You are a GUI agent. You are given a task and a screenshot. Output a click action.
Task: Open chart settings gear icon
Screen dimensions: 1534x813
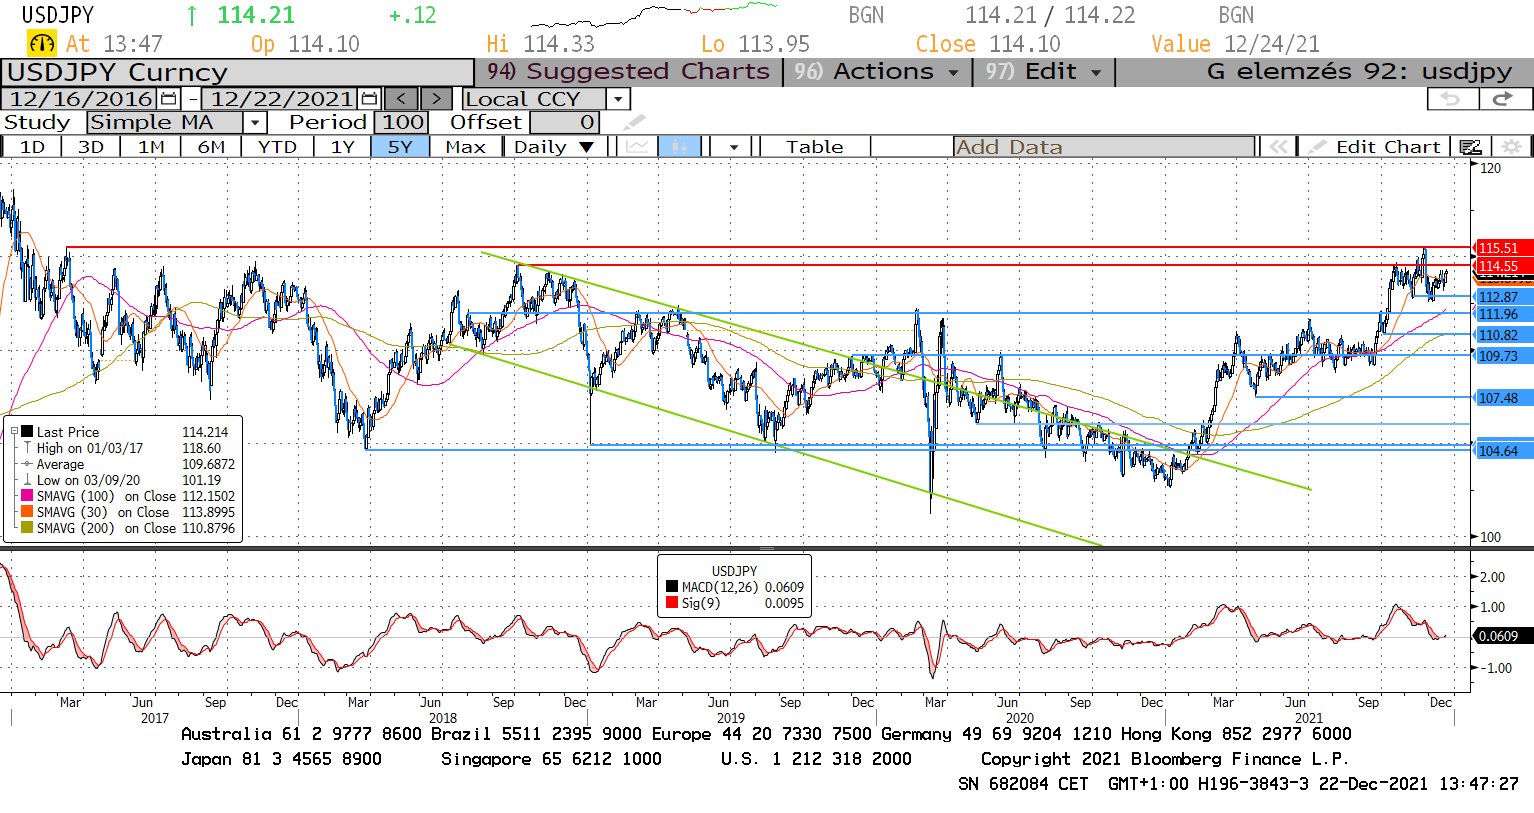[1511, 147]
